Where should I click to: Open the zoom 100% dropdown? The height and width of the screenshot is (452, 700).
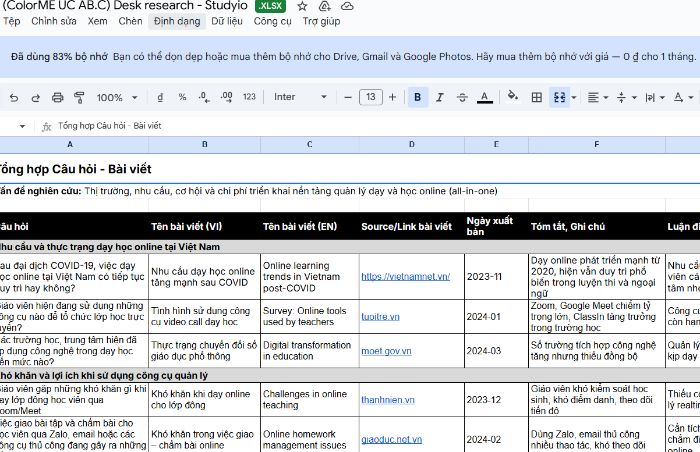coord(117,97)
